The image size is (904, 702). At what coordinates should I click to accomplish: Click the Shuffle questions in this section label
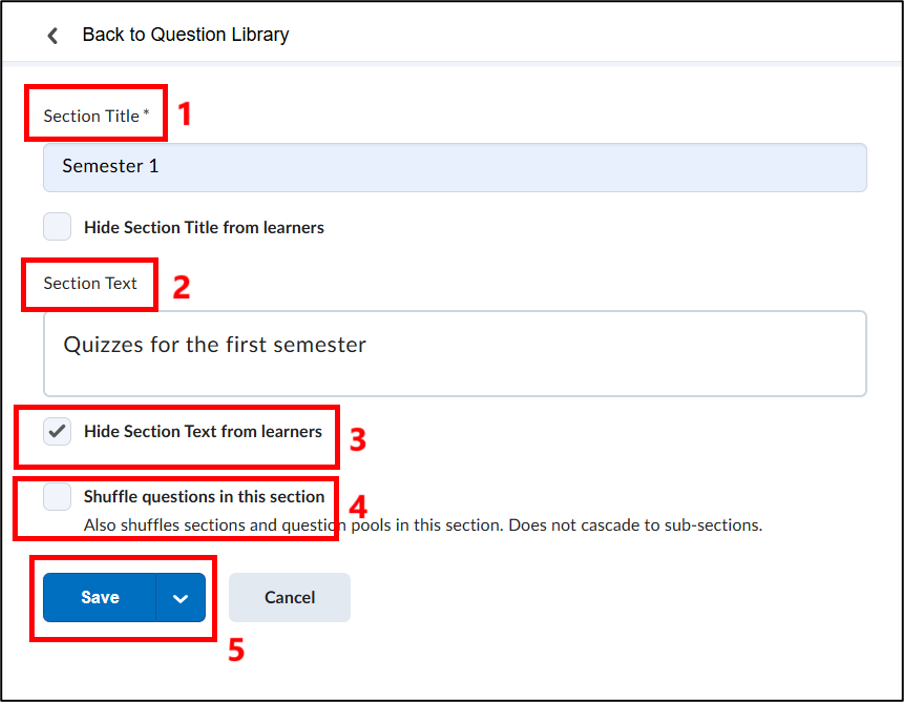point(204,497)
